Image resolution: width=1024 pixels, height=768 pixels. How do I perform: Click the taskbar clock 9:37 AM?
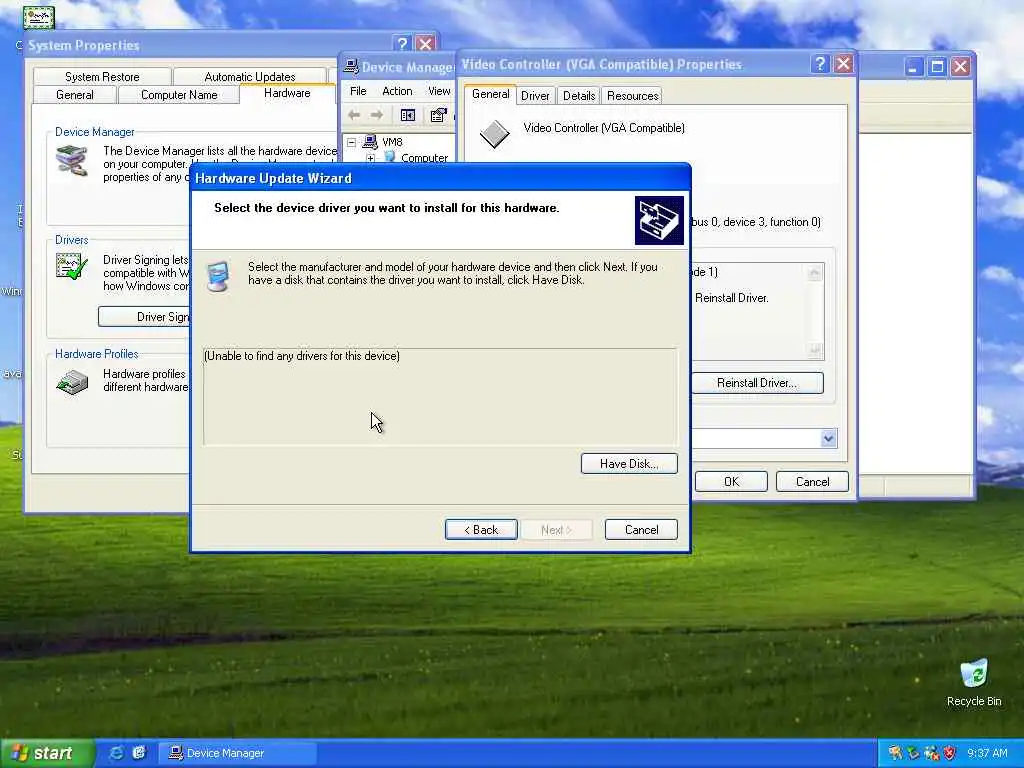pos(987,753)
